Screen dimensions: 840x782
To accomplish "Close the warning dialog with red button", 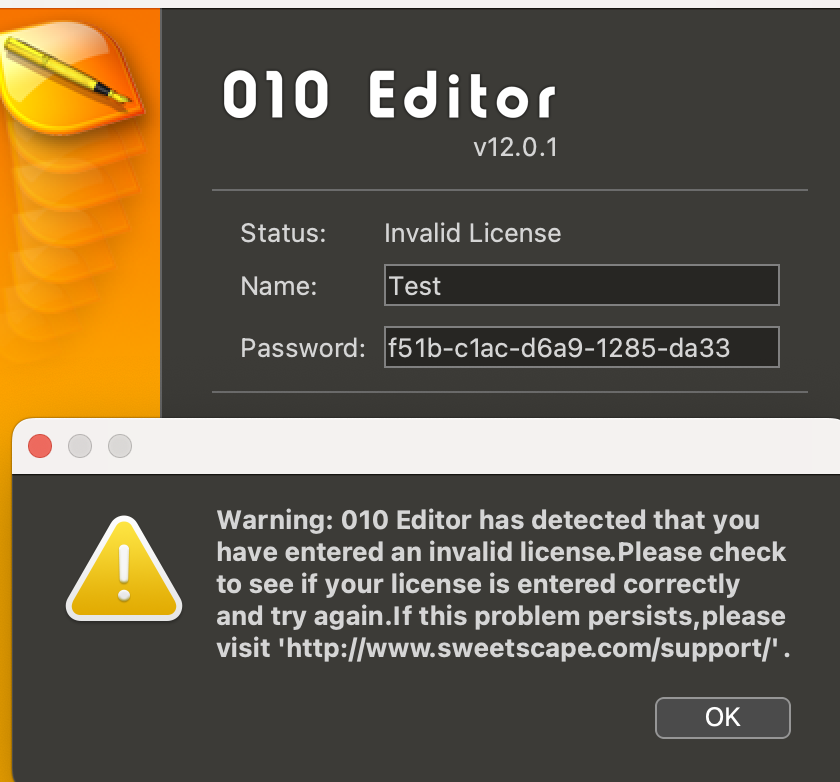I will [40, 446].
